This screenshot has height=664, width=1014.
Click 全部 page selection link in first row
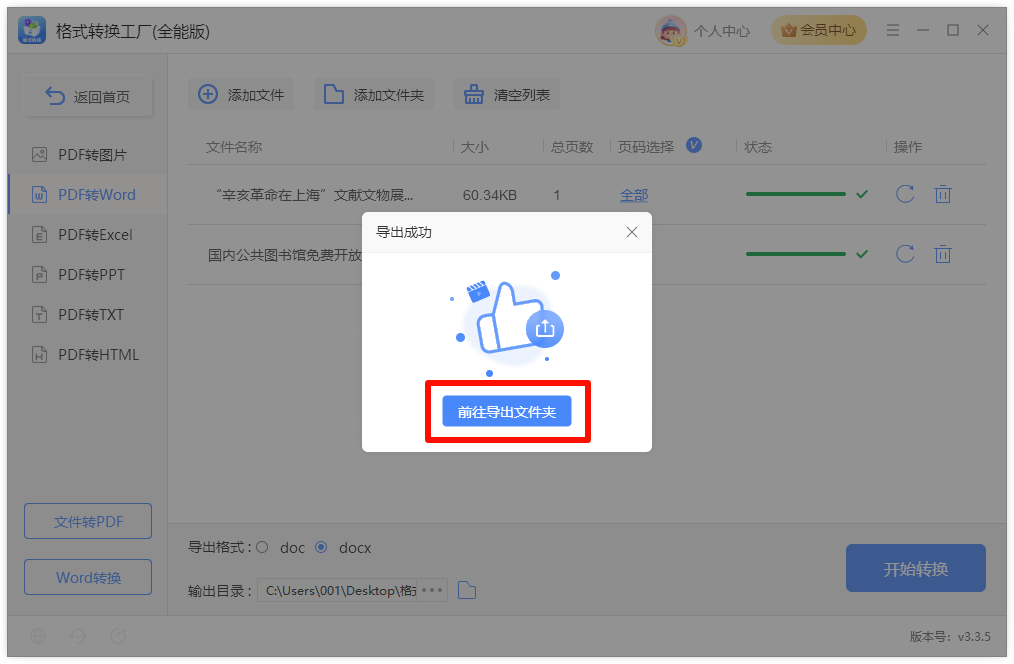coord(634,195)
